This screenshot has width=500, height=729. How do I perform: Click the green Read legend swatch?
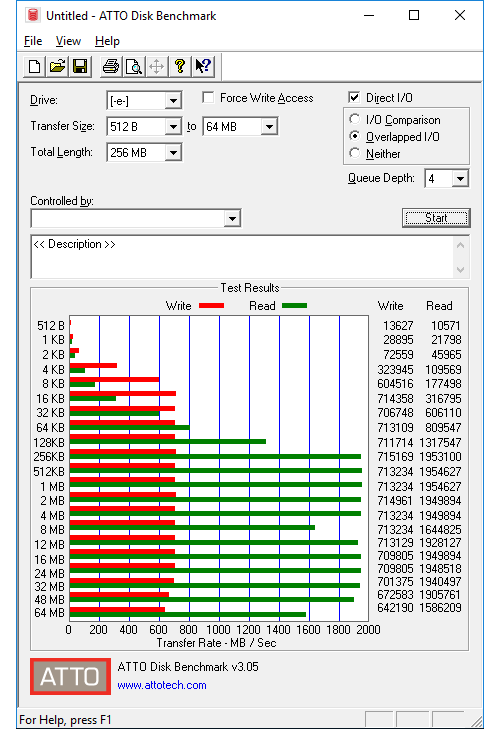click(x=294, y=306)
